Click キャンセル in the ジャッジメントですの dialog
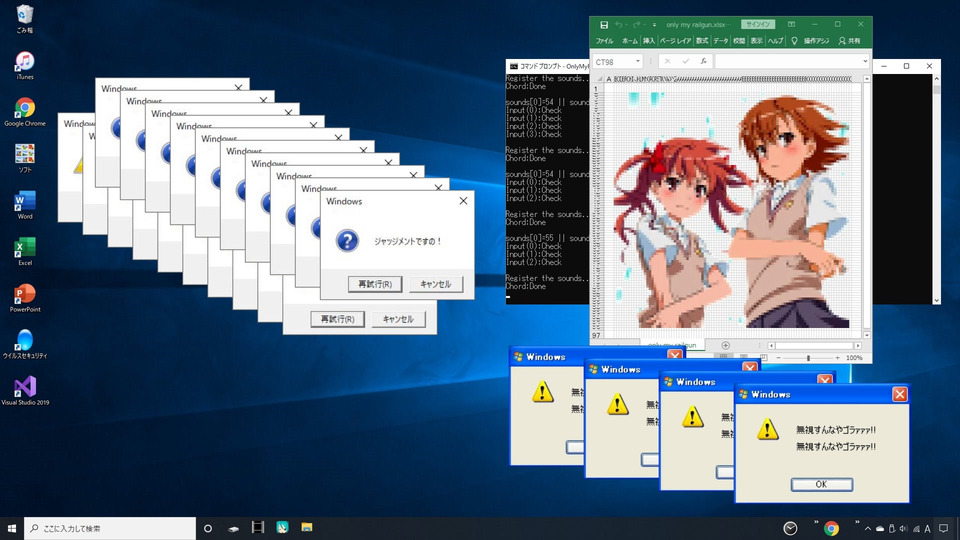 click(435, 284)
